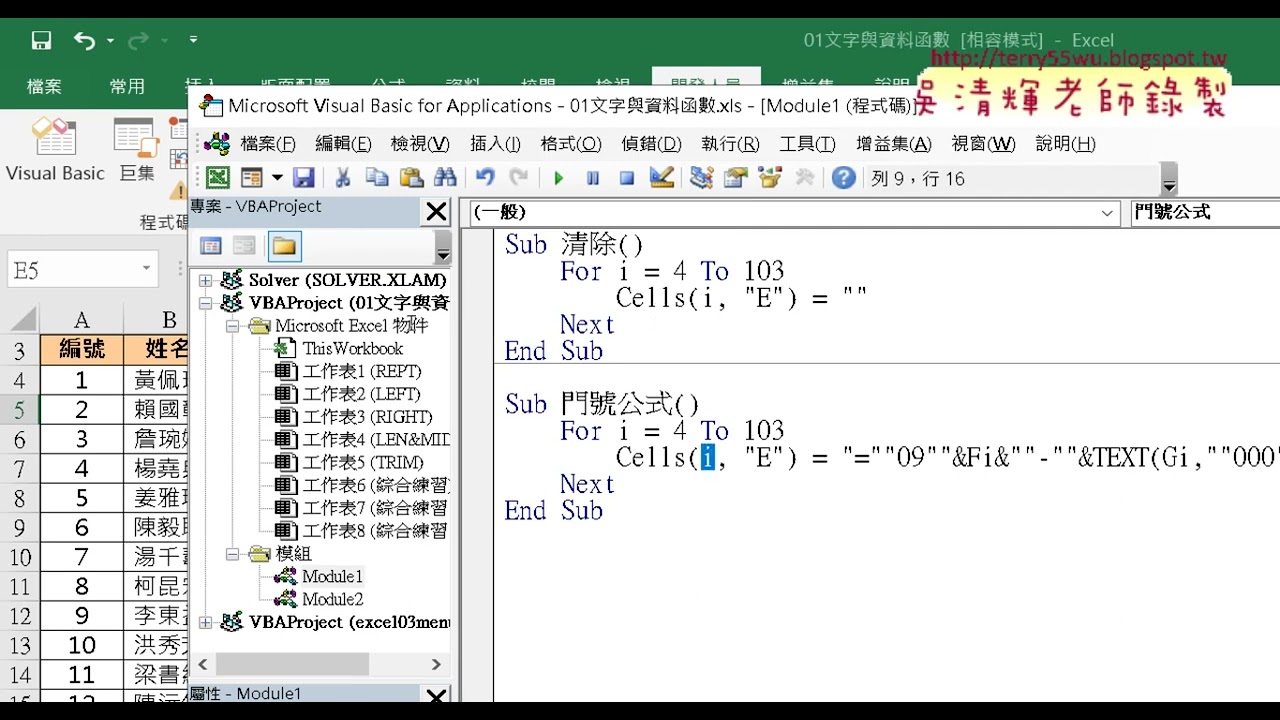The height and width of the screenshot is (720, 1280).
Task: Expand the VBAProject (excel103men node
Action: [x=206, y=622]
